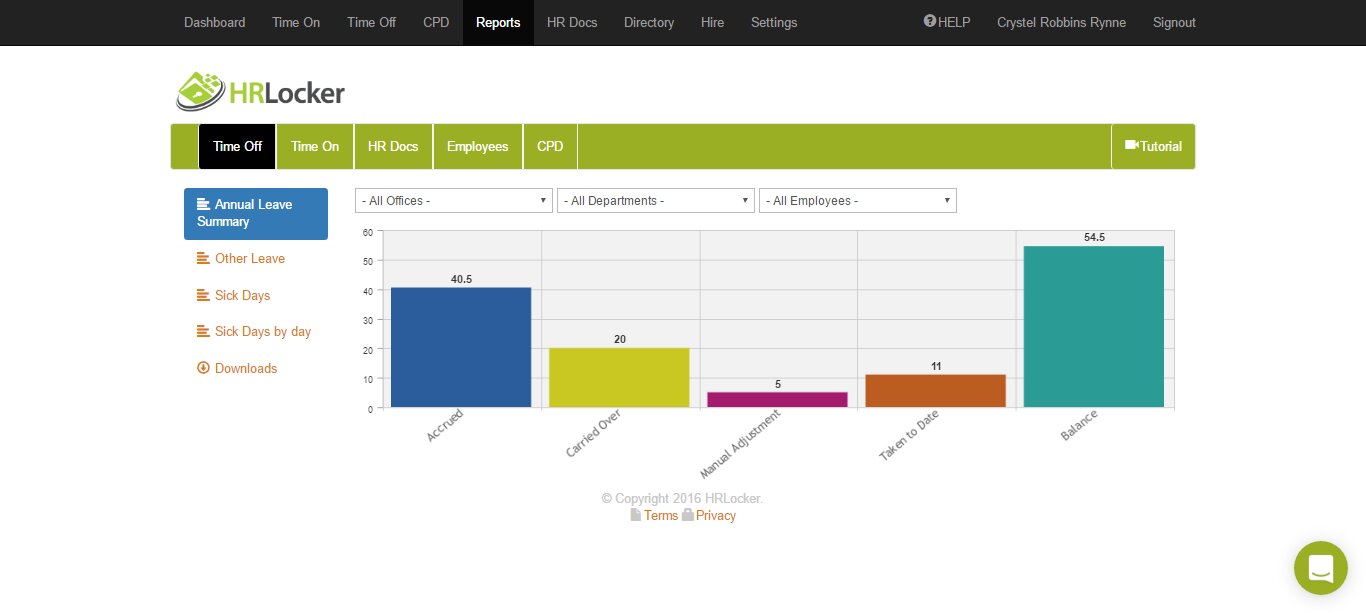Click the Downloads arrow icon in sidebar
This screenshot has height=613, width=1366.
203,368
